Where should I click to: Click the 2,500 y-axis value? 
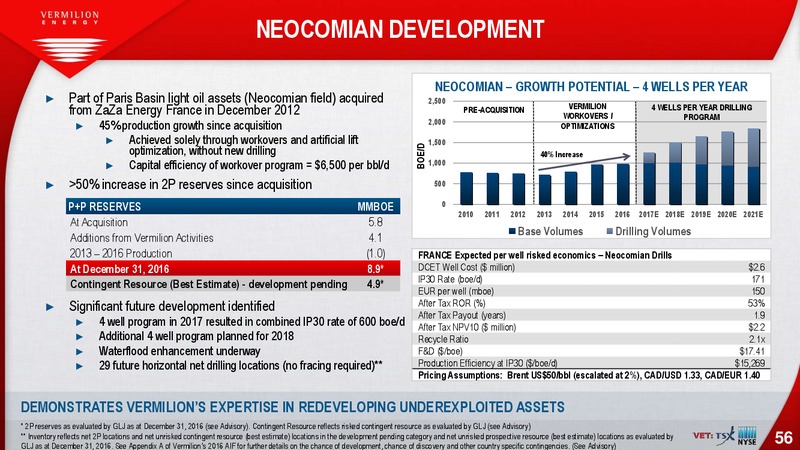click(x=437, y=101)
